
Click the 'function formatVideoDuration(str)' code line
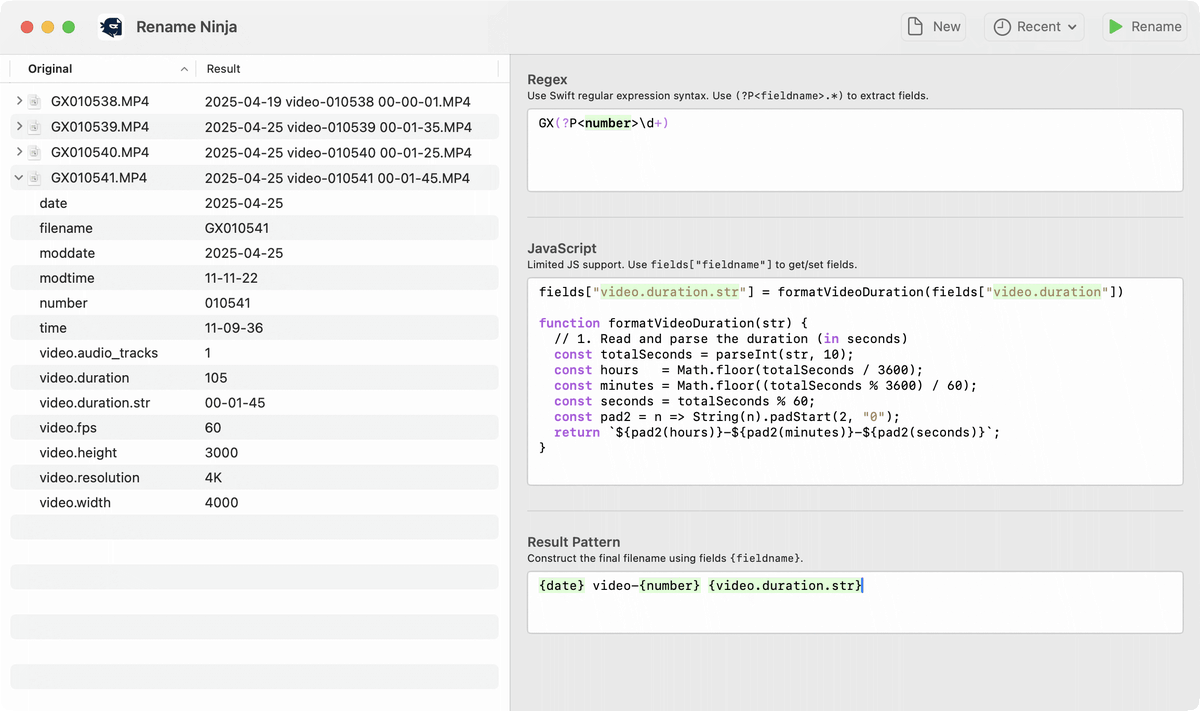coord(672,323)
